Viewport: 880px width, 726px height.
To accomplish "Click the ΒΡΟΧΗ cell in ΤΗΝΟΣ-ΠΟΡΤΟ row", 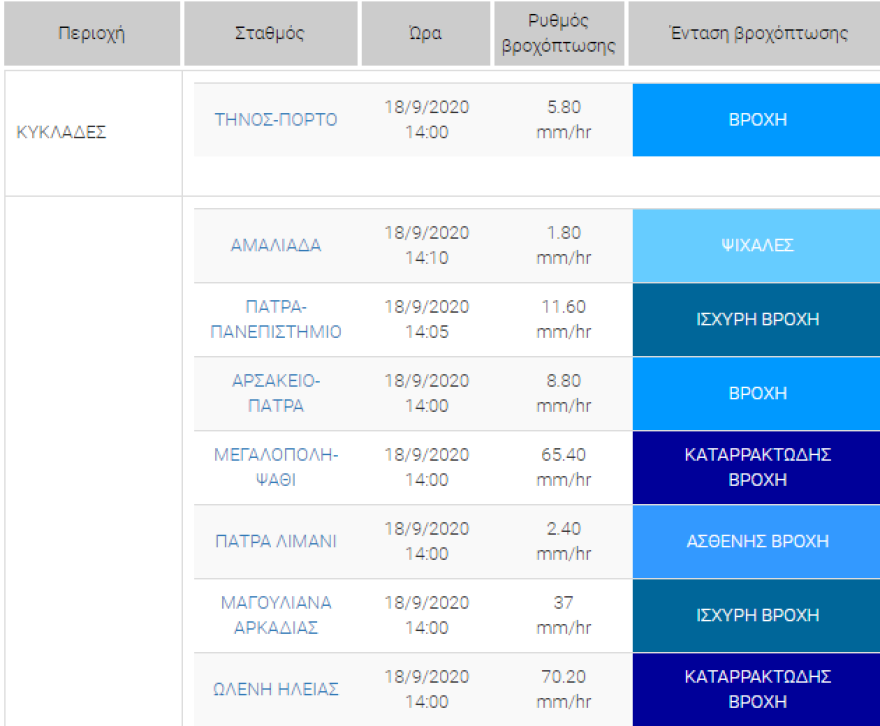I will click(x=757, y=120).
